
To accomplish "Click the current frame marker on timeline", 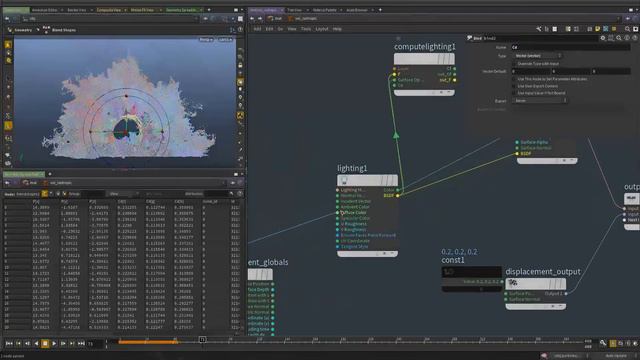I will 202,340.
